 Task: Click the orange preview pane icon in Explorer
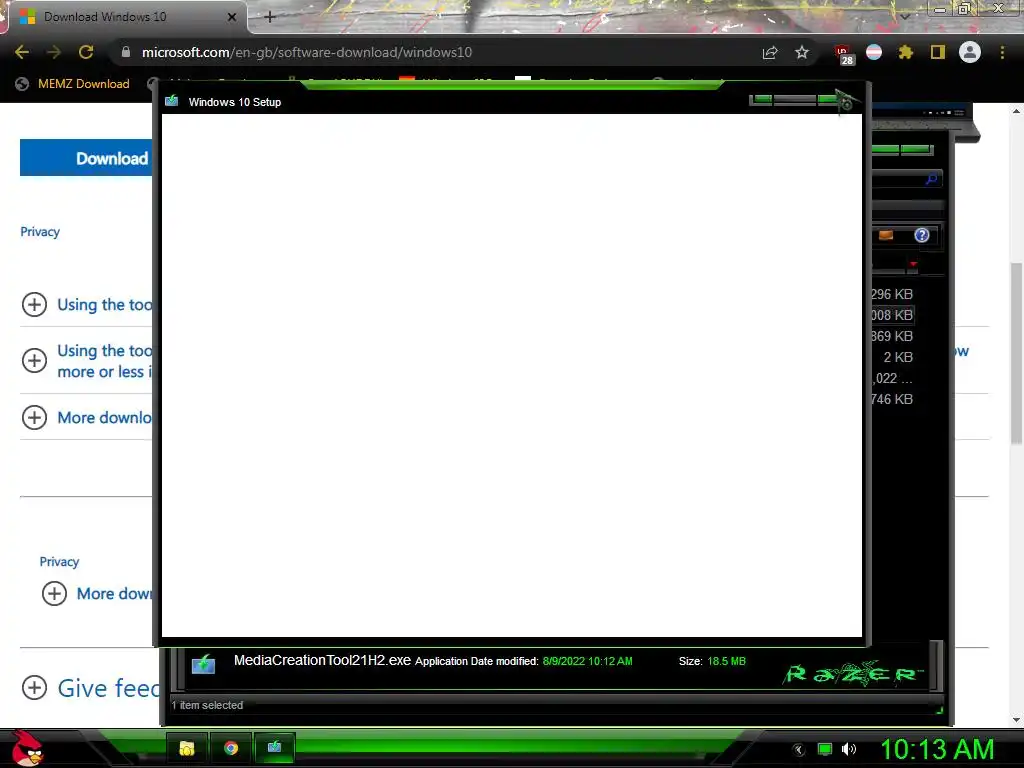[886, 235]
